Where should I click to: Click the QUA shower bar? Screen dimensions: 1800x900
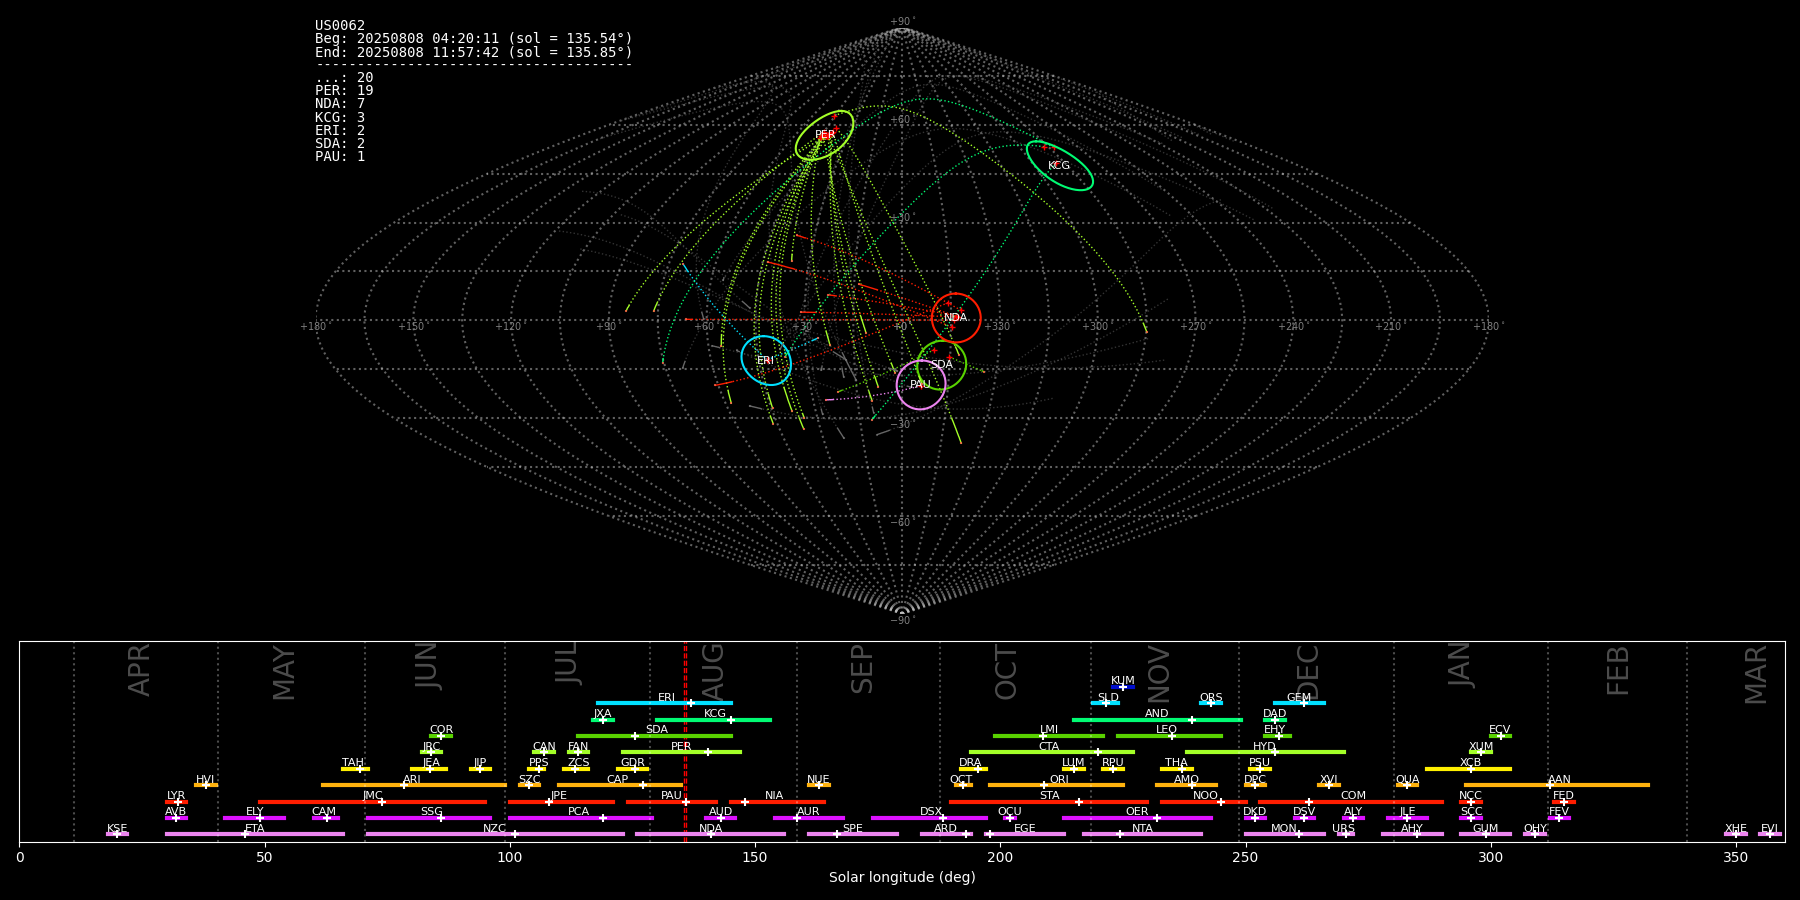[1407, 785]
